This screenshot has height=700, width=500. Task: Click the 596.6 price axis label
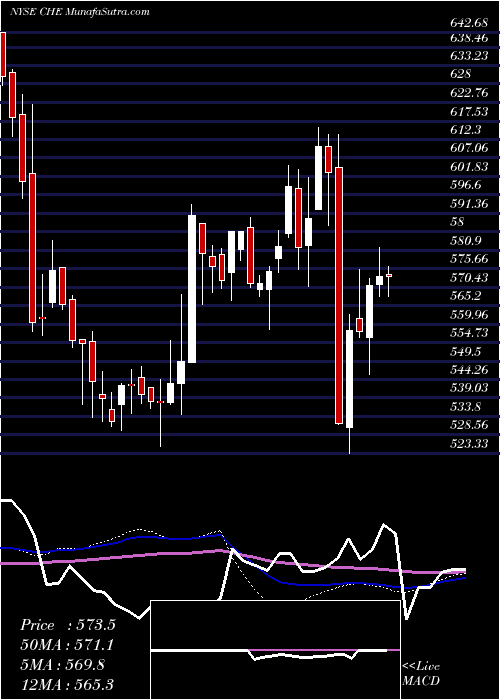click(464, 185)
